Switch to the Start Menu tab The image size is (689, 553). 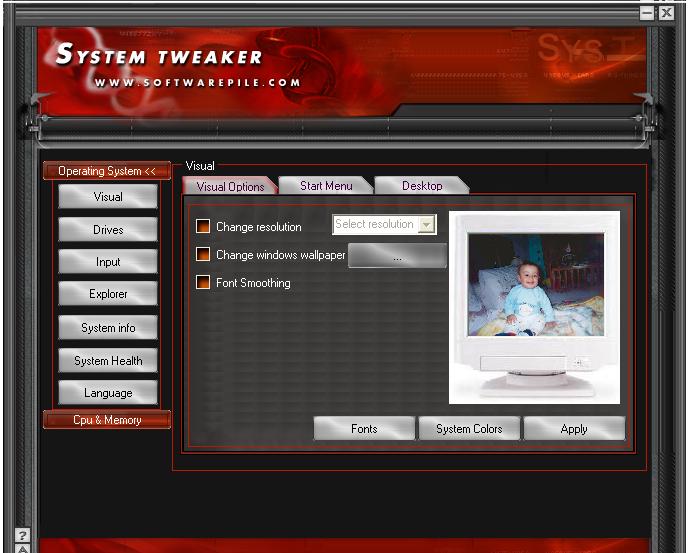(x=326, y=186)
